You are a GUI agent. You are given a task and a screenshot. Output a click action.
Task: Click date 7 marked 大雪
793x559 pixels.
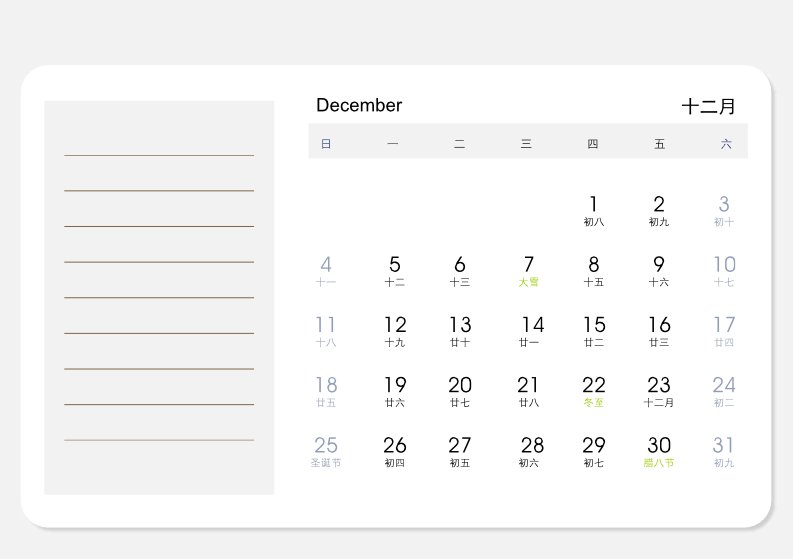(528, 271)
